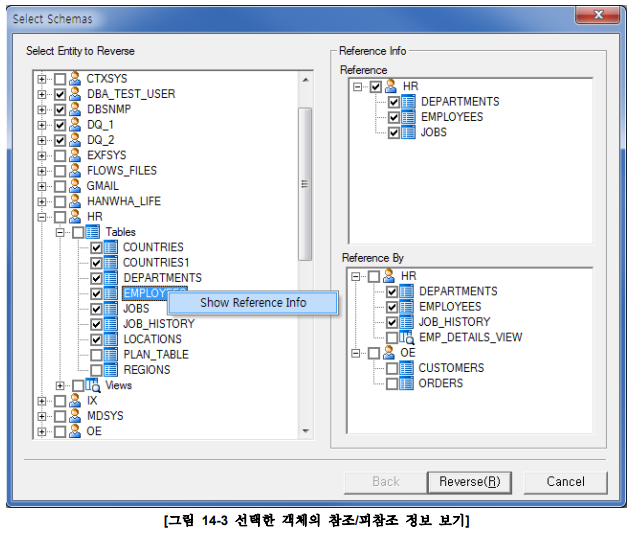Expand the GMAIL schema node
The height and width of the screenshot is (533, 633).
pyautogui.click(x=42, y=186)
